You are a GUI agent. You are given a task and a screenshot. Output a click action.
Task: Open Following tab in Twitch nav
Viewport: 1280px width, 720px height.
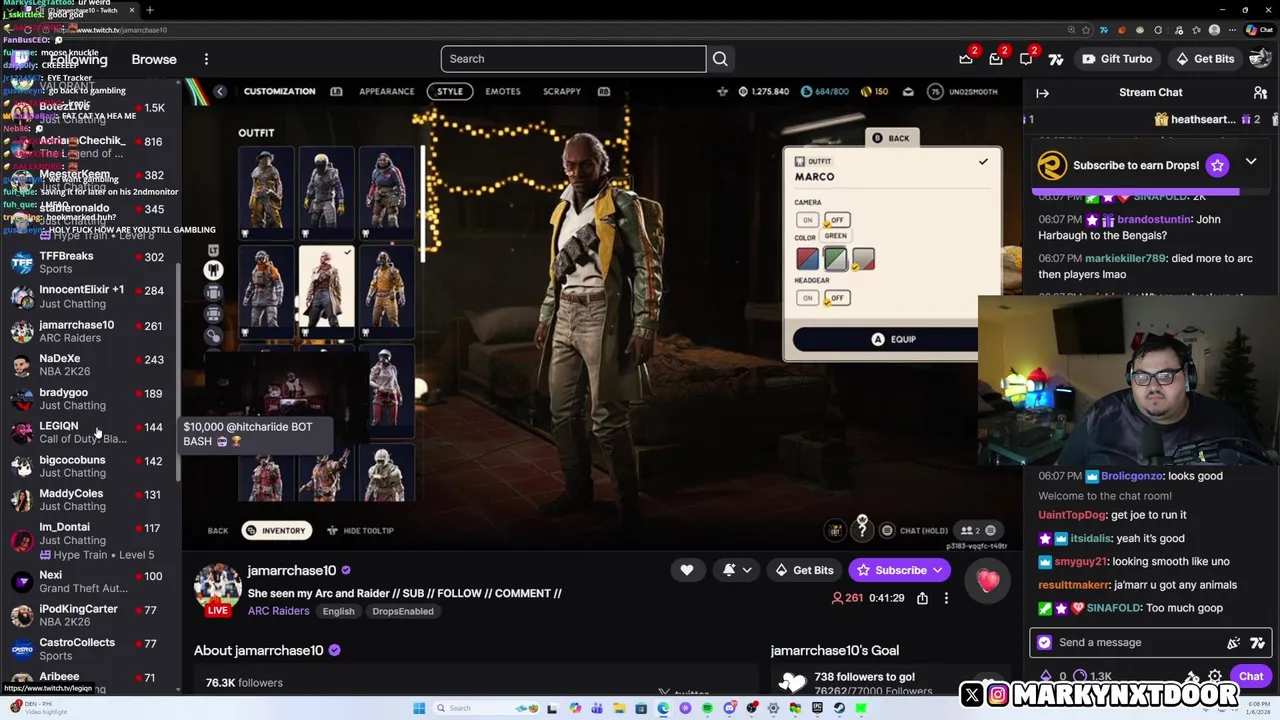79,59
